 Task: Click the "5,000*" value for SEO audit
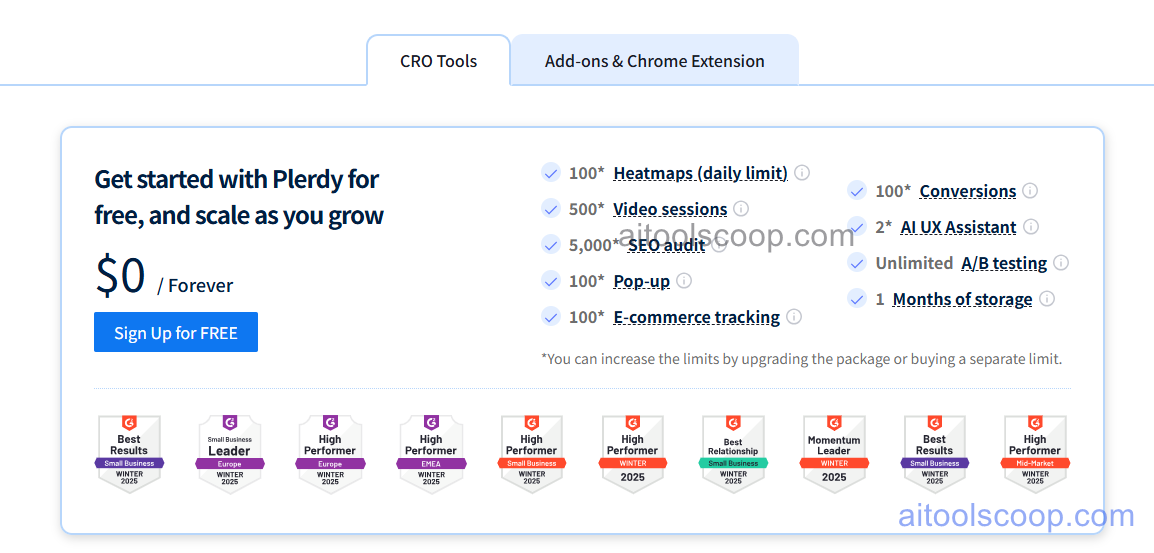594,245
